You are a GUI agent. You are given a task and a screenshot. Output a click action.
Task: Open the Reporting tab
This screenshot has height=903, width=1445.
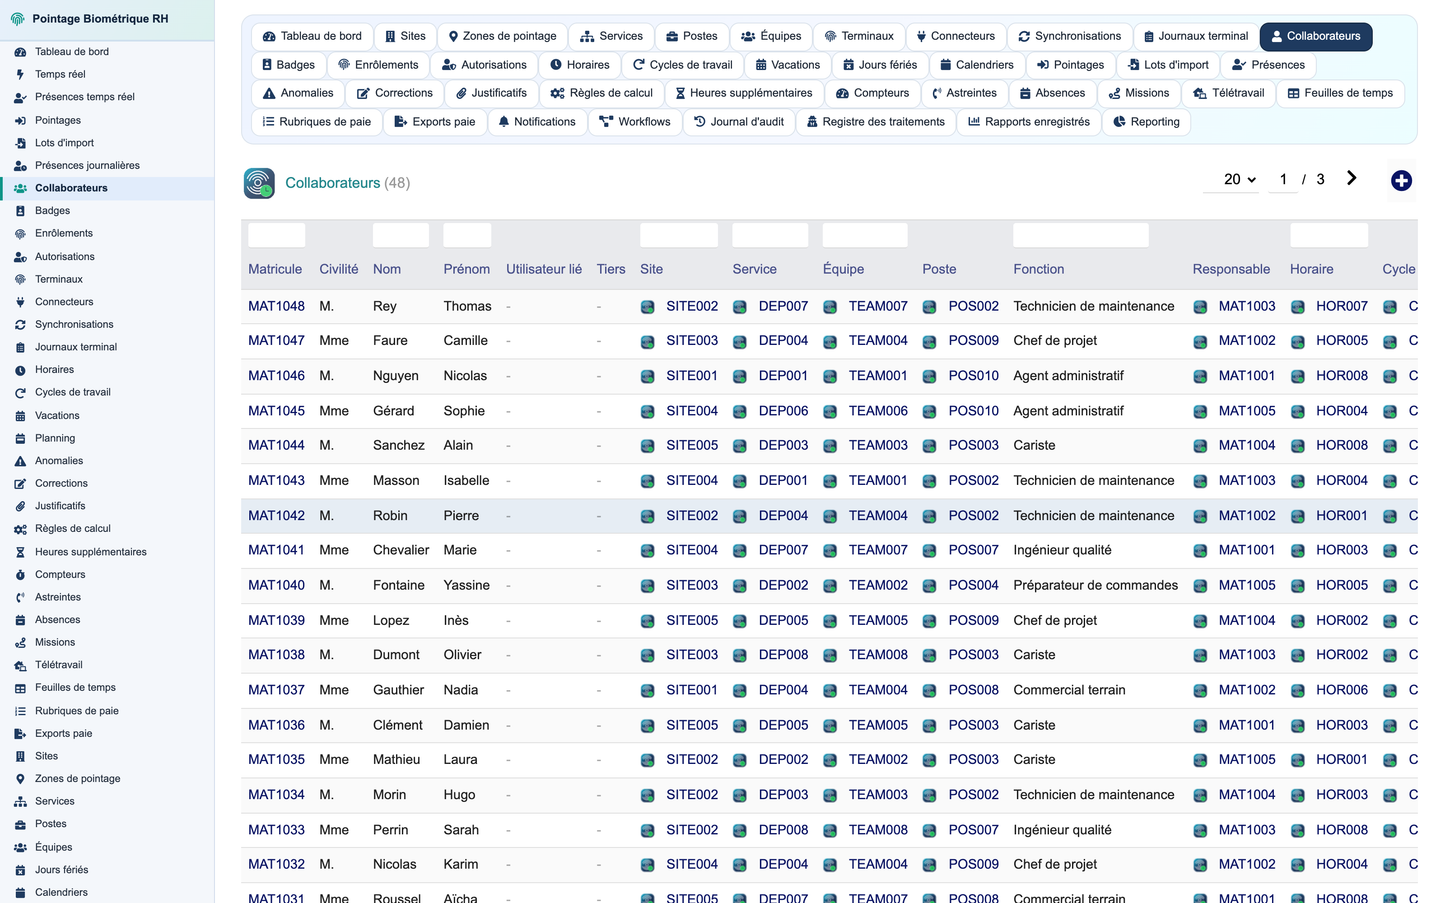pyautogui.click(x=1146, y=122)
